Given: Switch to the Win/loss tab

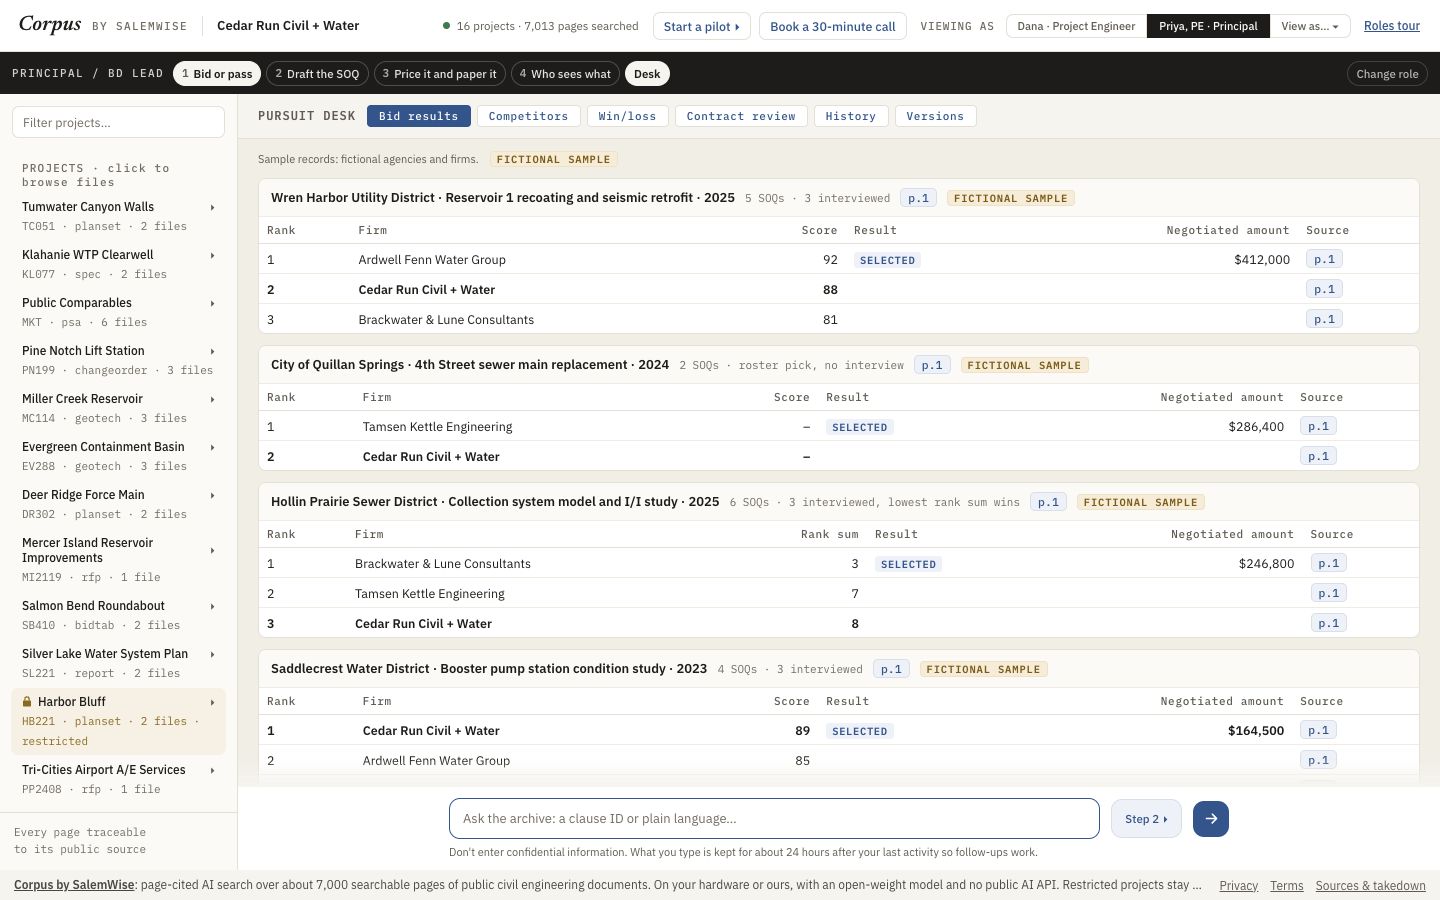Looking at the screenshot, I should (627, 116).
